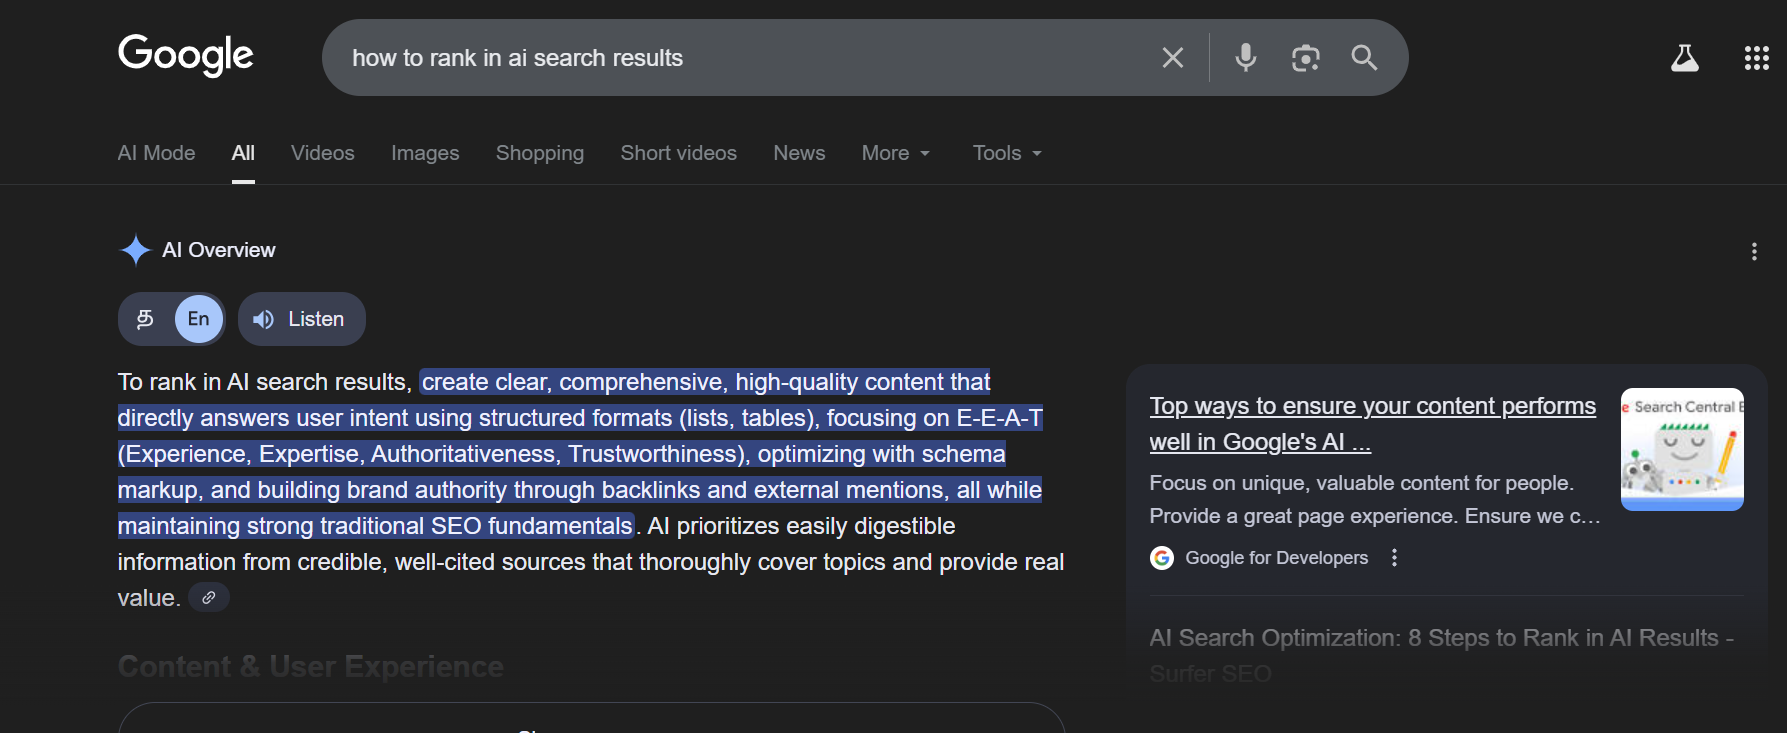1787x733 pixels.
Task: Open the Tools dropdown
Action: (x=1007, y=153)
